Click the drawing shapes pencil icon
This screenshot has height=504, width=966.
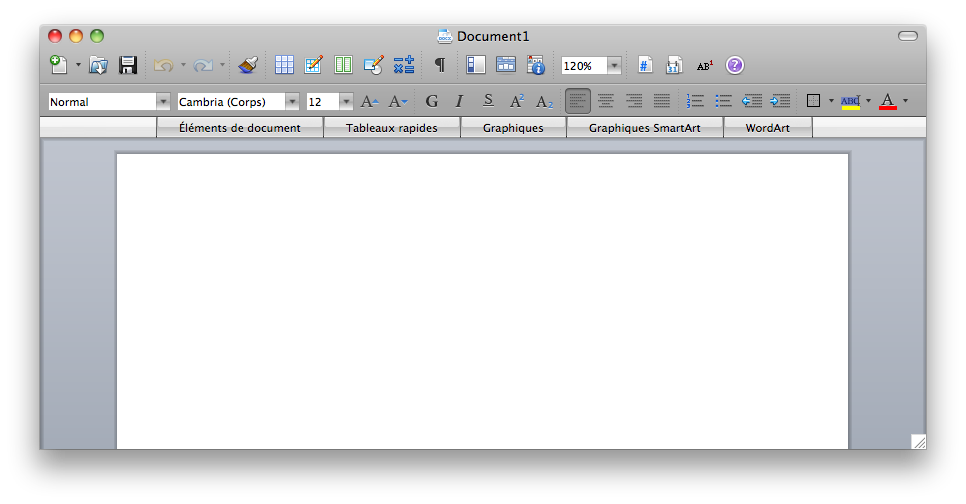click(x=373, y=65)
